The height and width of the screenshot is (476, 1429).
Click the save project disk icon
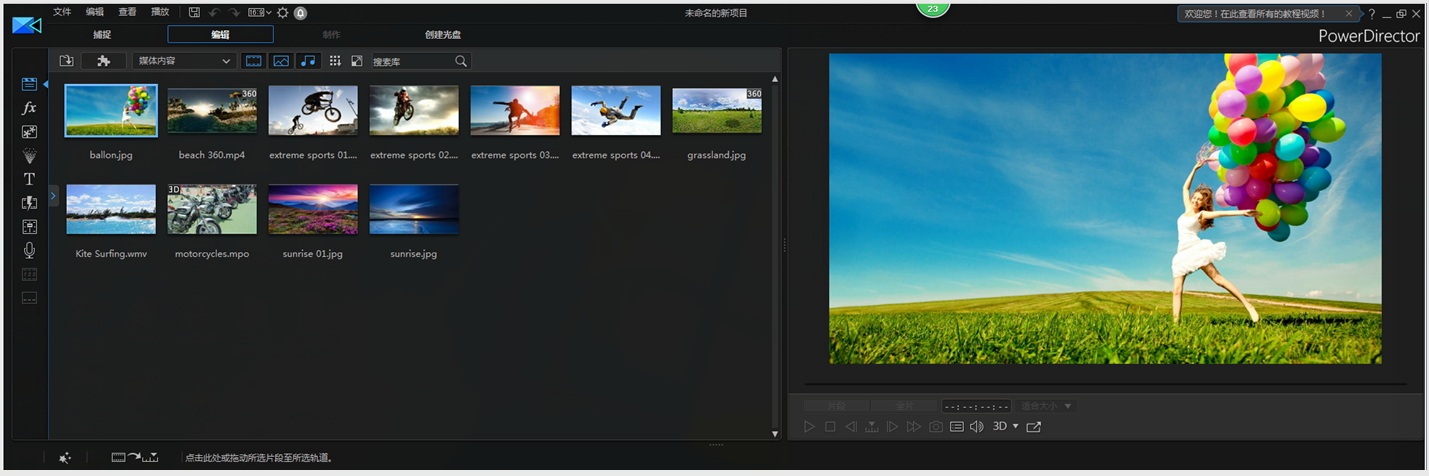pyautogui.click(x=194, y=13)
